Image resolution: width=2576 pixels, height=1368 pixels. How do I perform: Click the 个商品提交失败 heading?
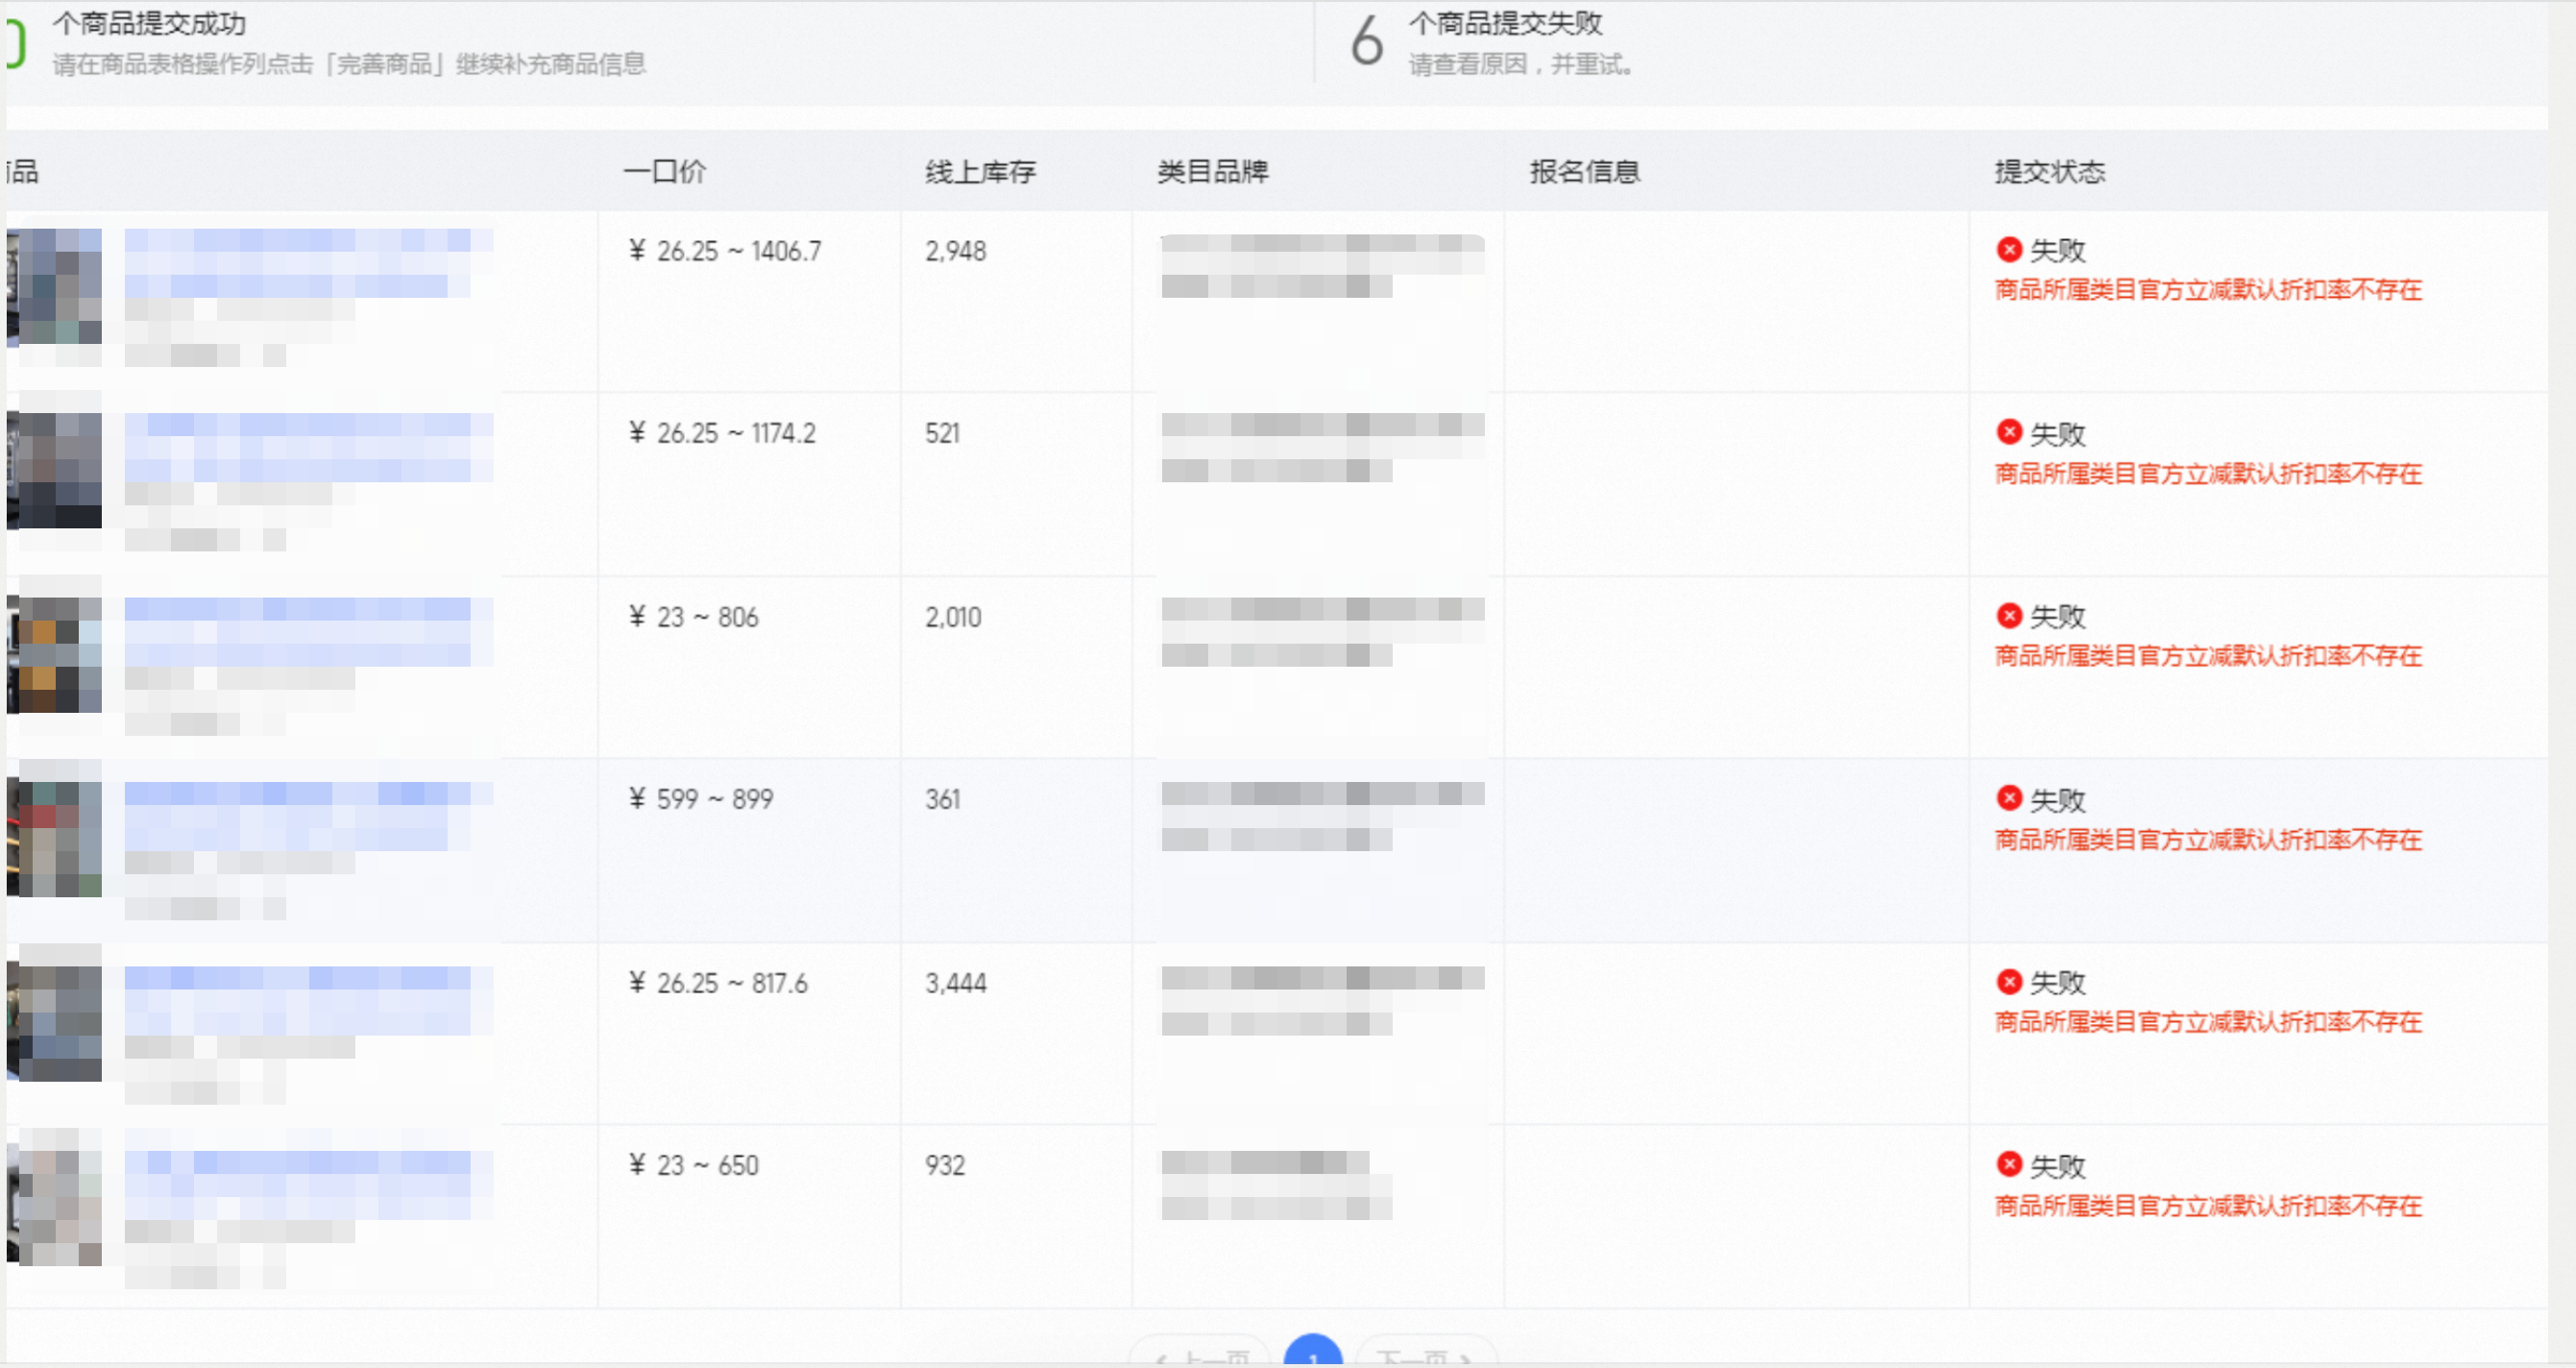pyautogui.click(x=1505, y=23)
